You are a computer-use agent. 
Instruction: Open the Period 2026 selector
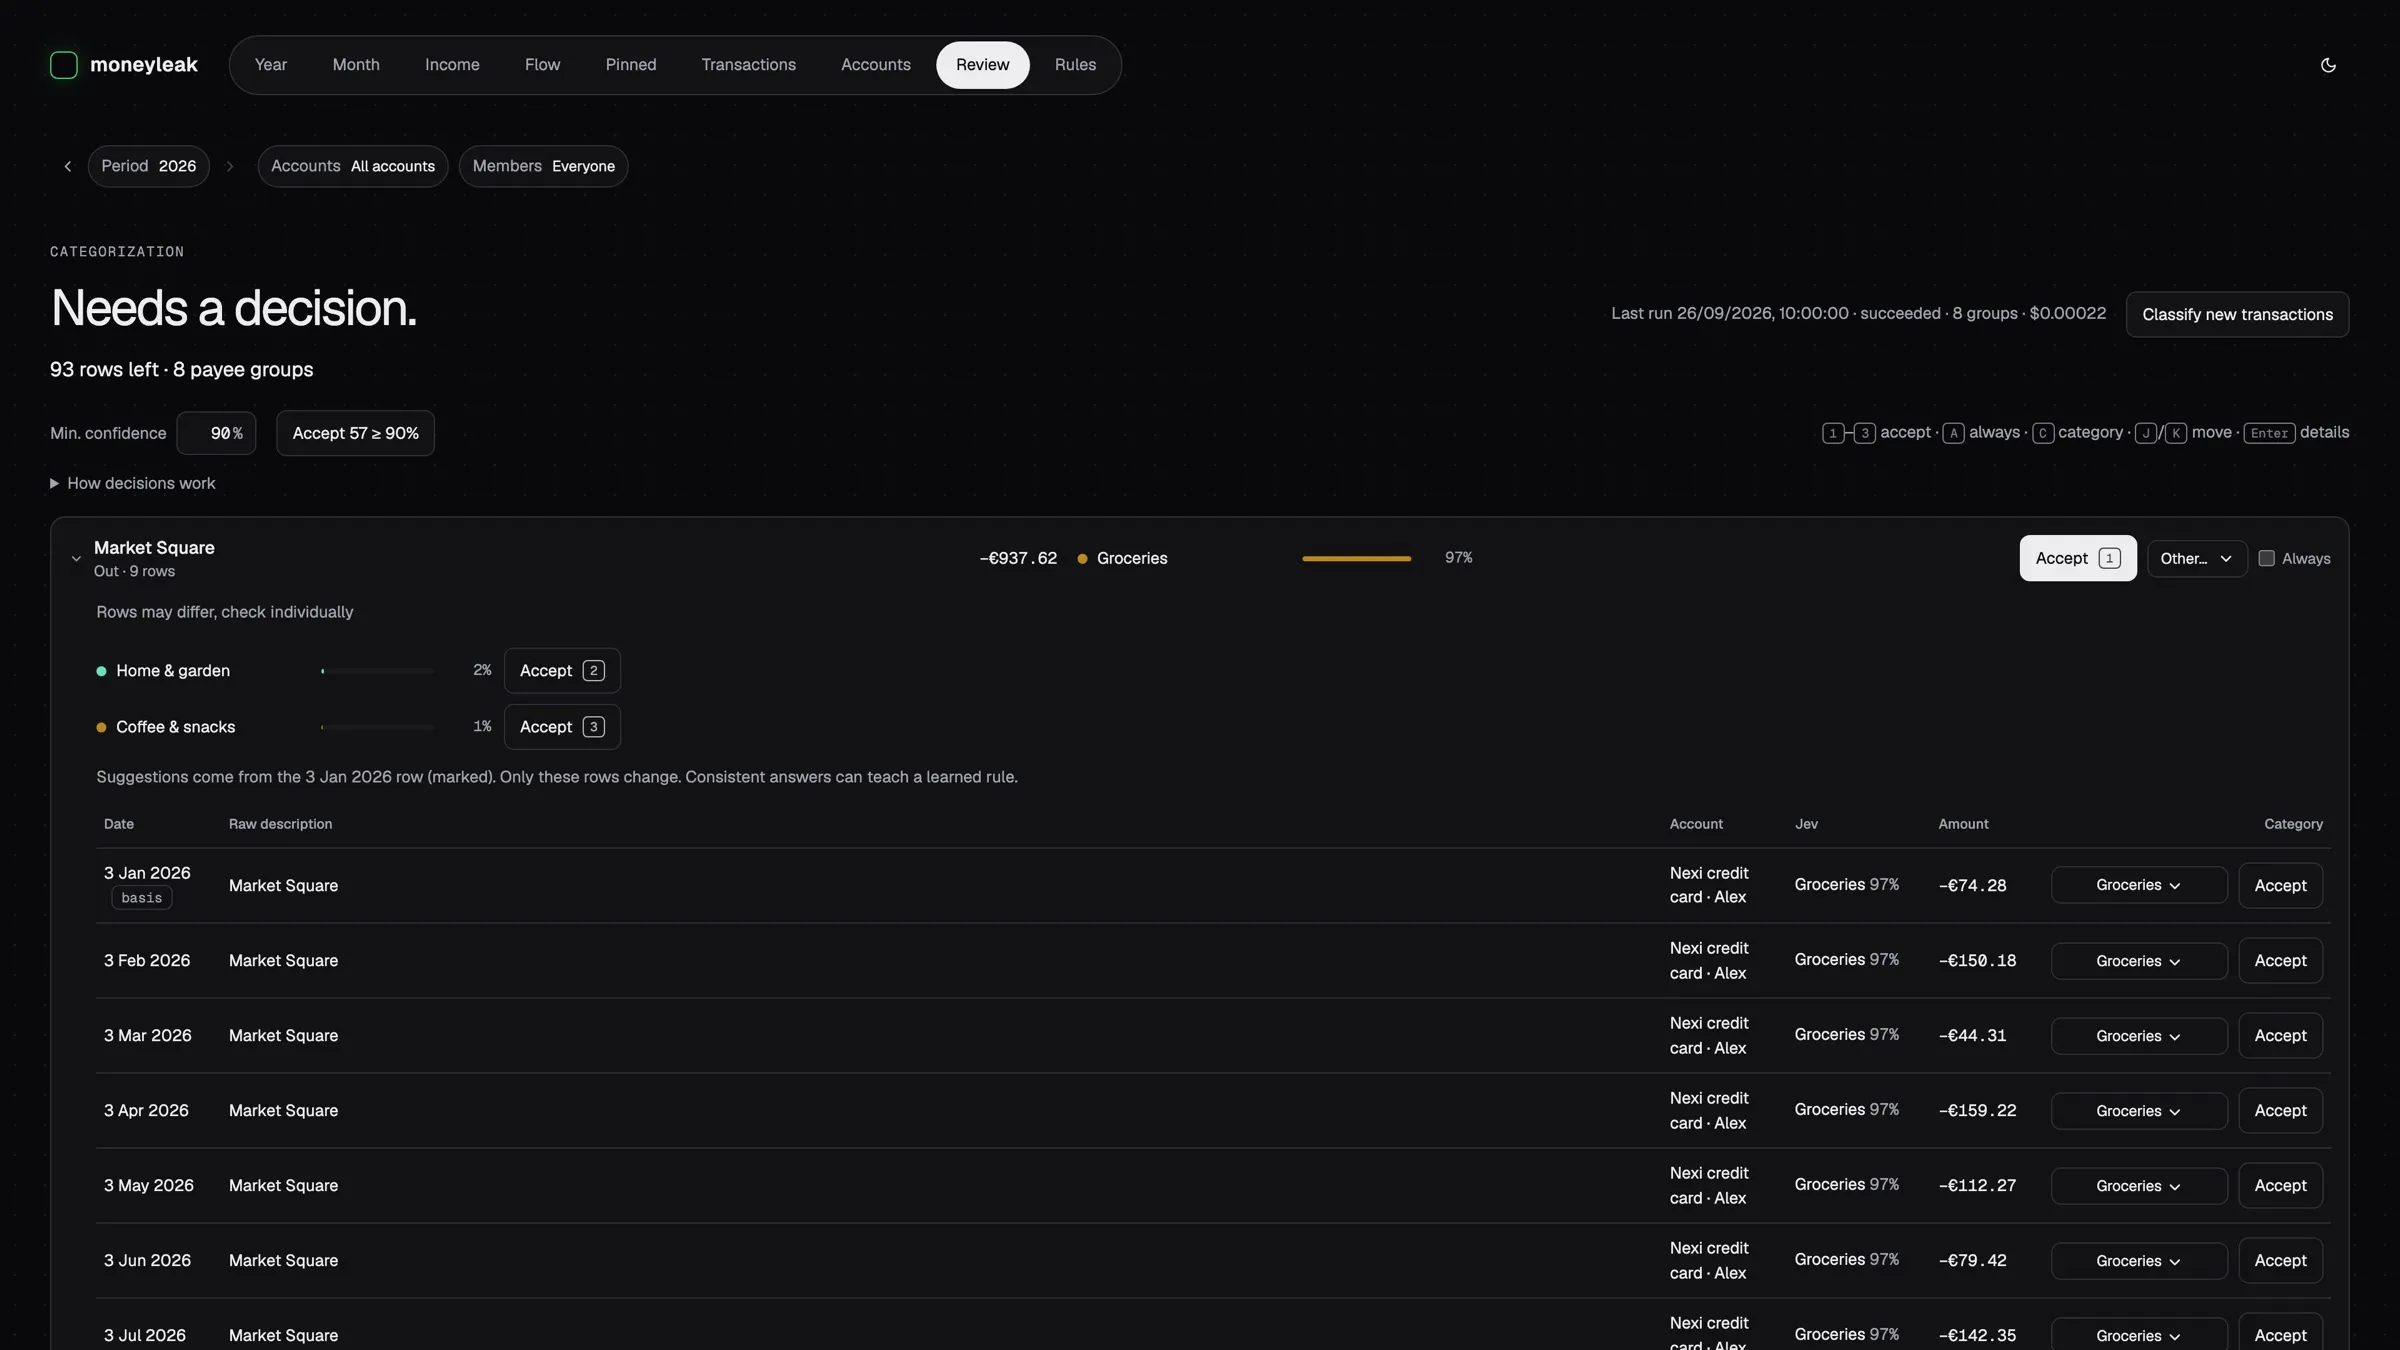pos(149,166)
